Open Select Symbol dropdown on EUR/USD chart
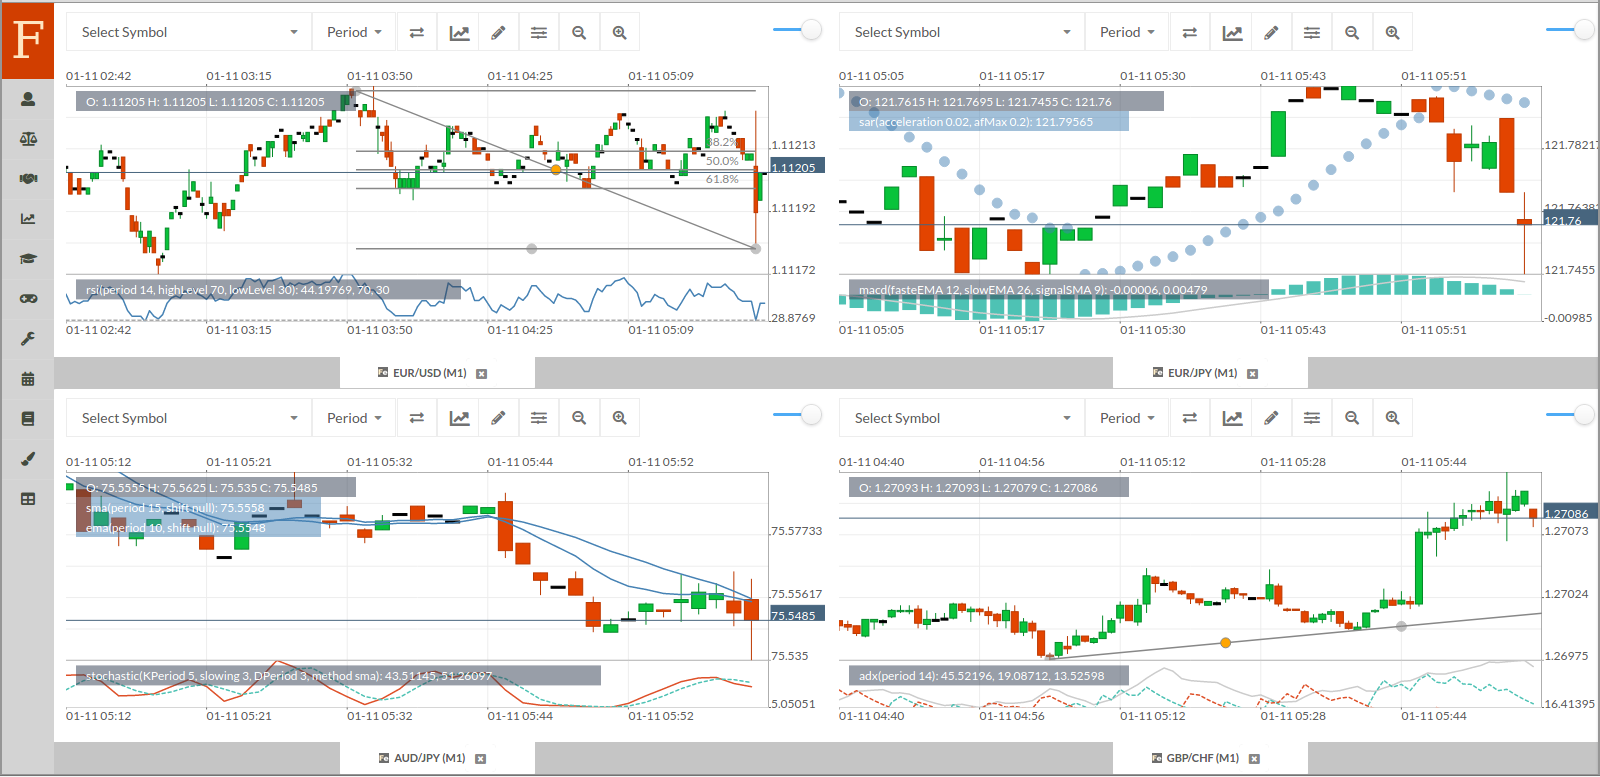The width and height of the screenshot is (1600, 777). [x=189, y=33]
